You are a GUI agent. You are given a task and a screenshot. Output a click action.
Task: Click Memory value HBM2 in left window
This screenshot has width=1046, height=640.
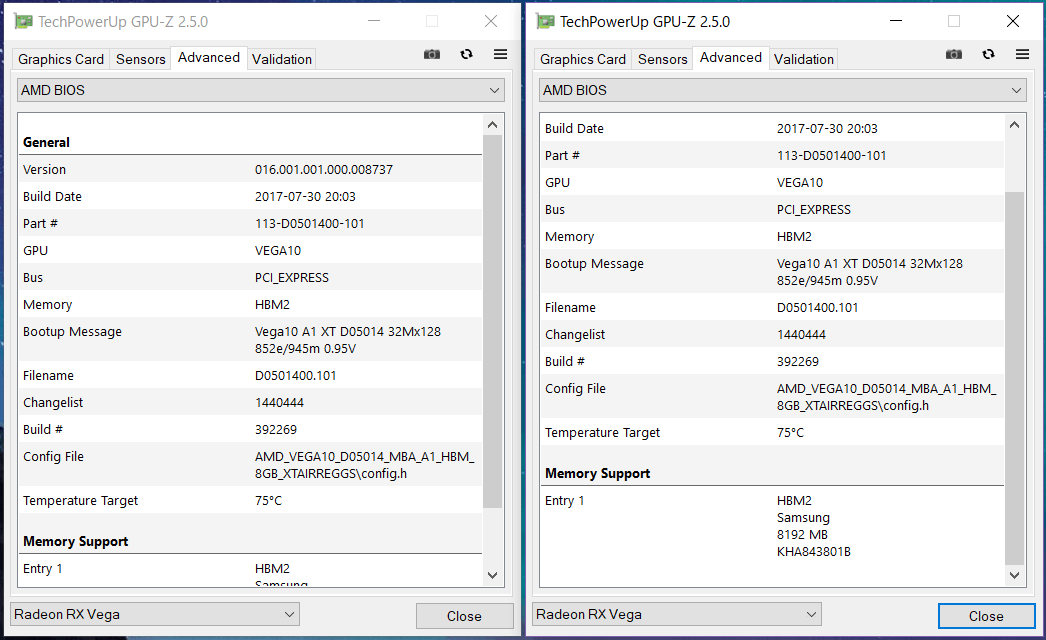(272, 304)
